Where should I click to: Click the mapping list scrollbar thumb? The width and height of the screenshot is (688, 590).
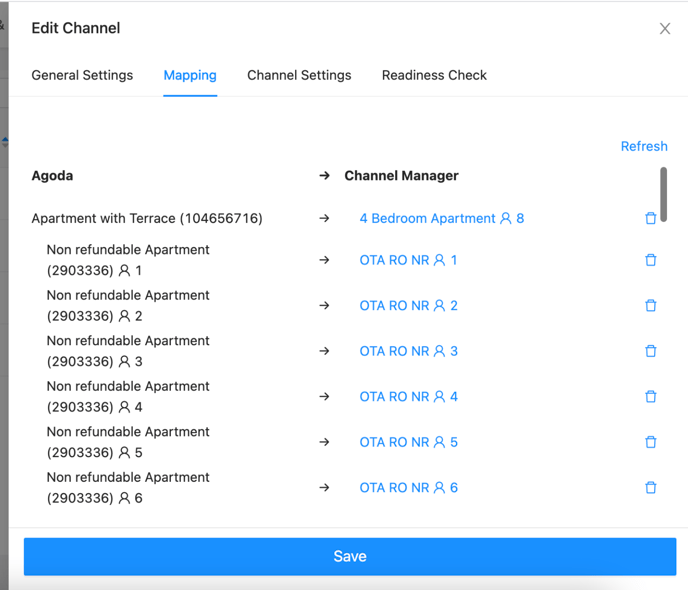pyautogui.click(x=663, y=194)
